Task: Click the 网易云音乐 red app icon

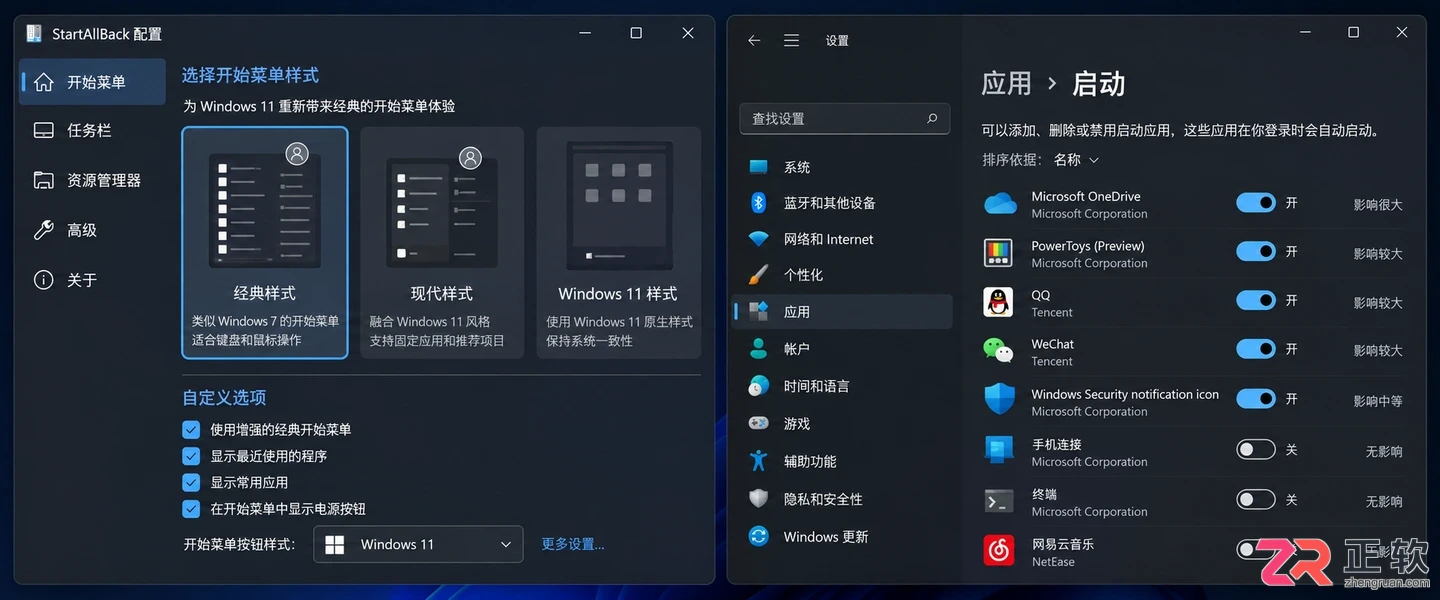Action: [x=1000, y=549]
